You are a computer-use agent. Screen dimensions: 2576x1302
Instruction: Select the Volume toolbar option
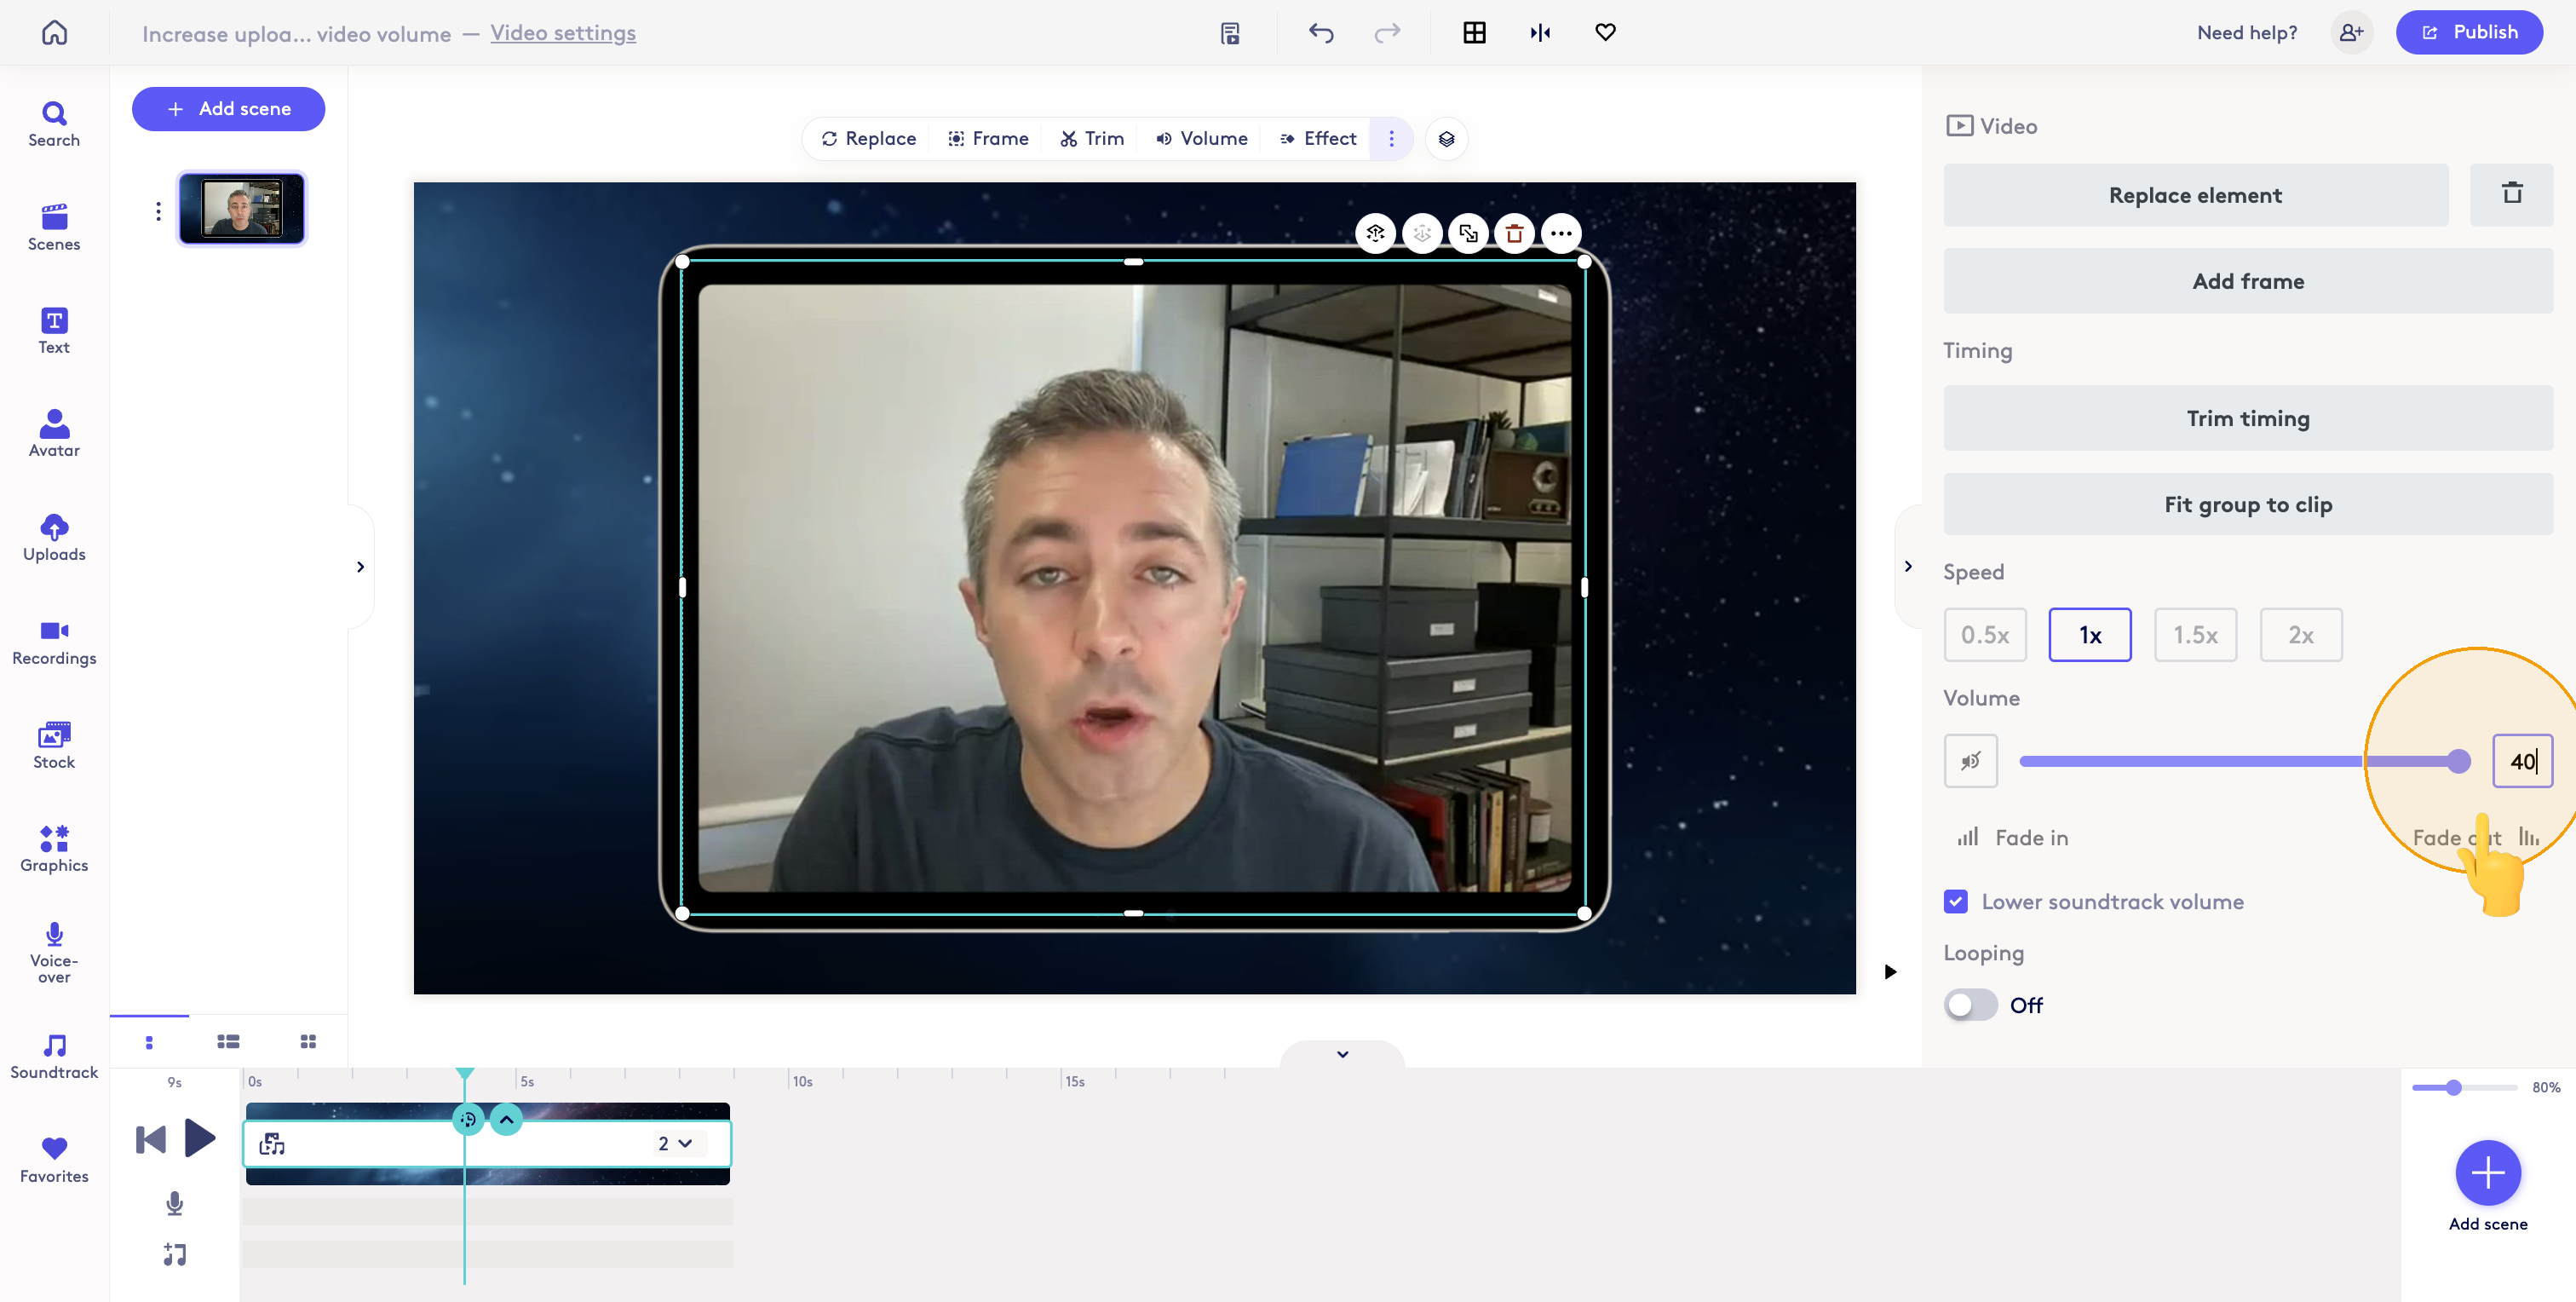pyautogui.click(x=1201, y=139)
